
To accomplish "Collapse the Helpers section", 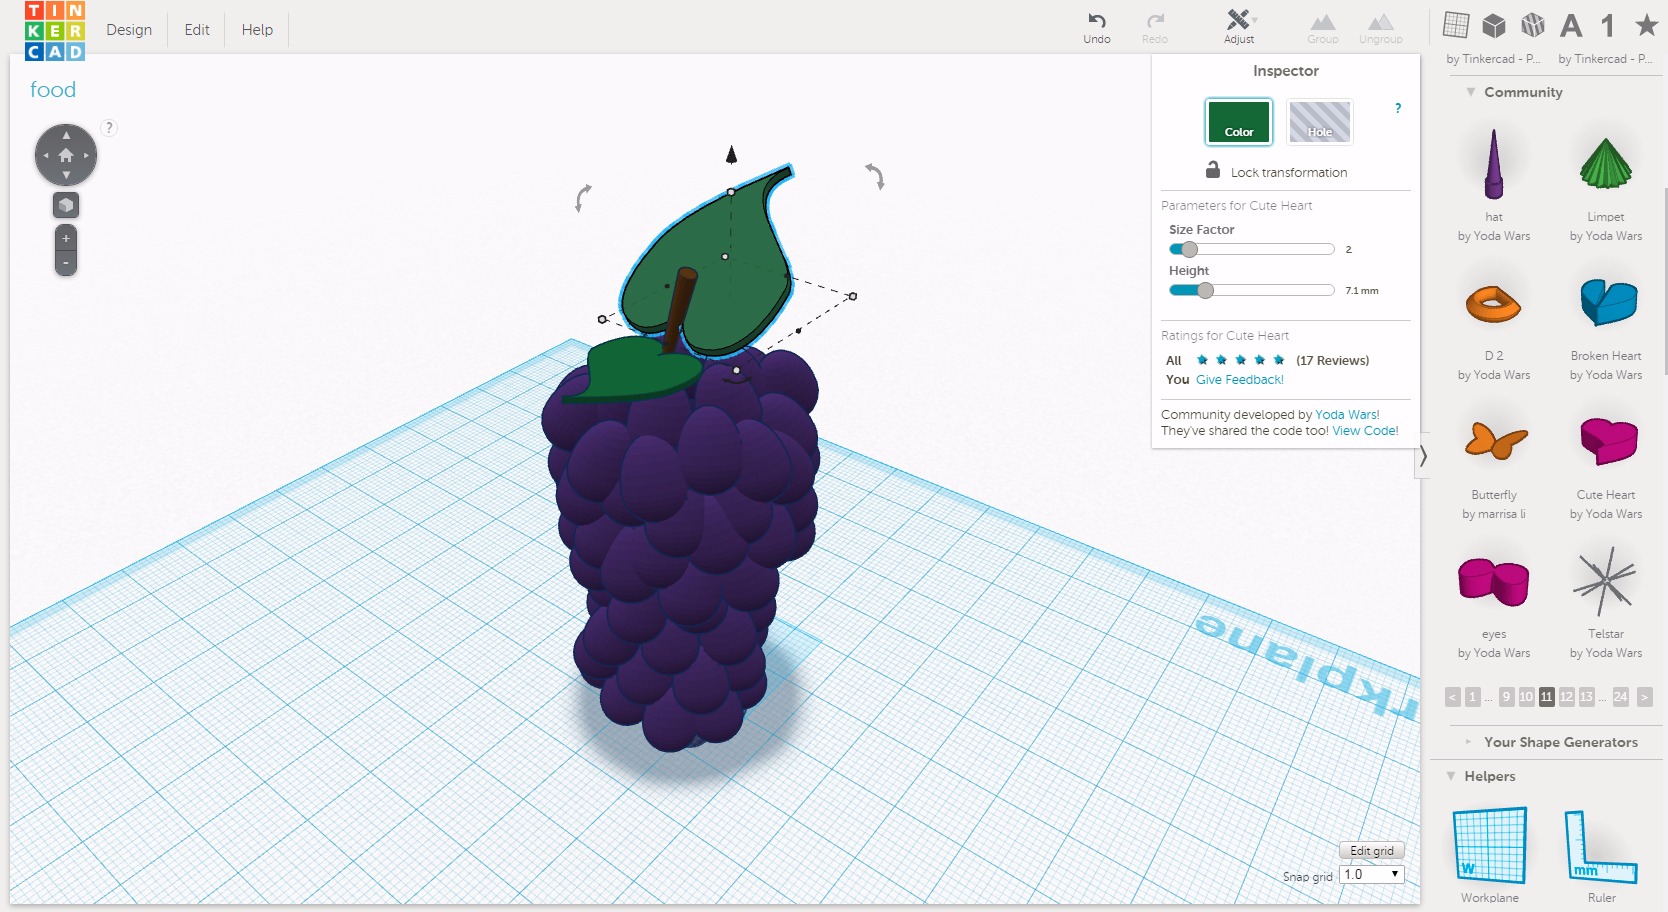I will pyautogui.click(x=1451, y=776).
